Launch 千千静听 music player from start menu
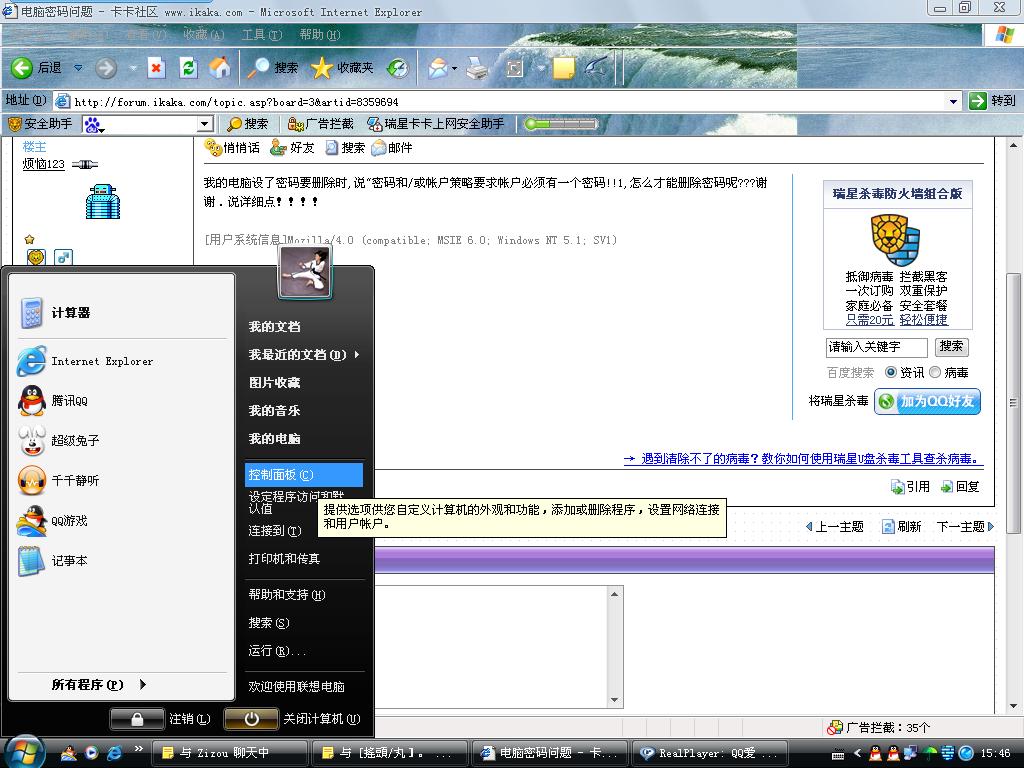Screen dimensions: 1024x768 pos(75,481)
